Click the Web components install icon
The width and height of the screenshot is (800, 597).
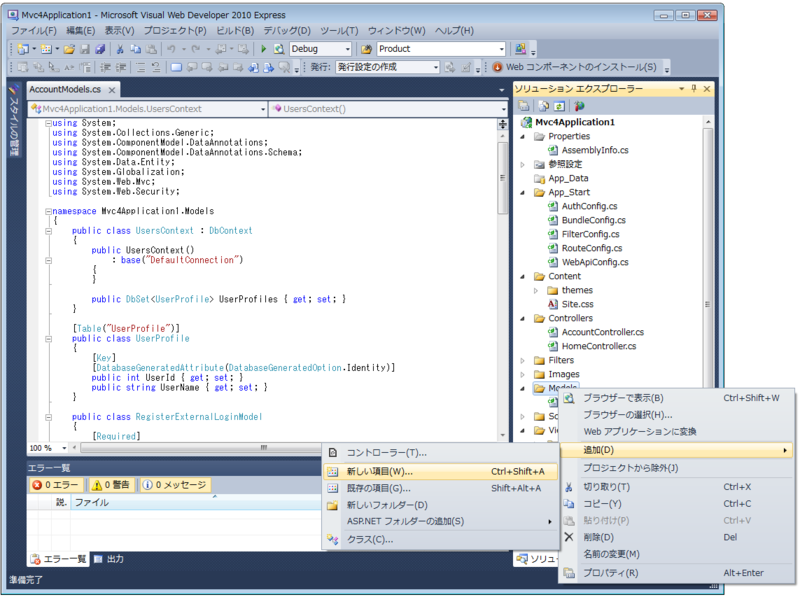(497, 67)
